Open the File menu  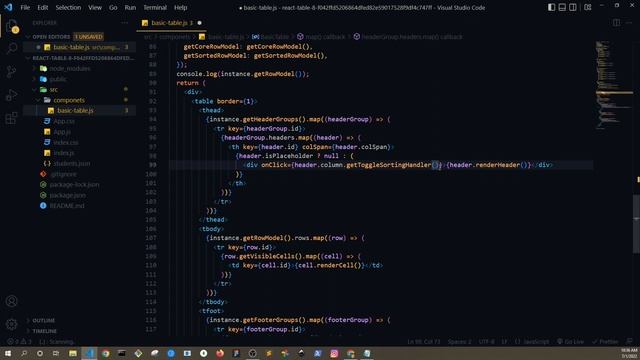coord(25,7)
